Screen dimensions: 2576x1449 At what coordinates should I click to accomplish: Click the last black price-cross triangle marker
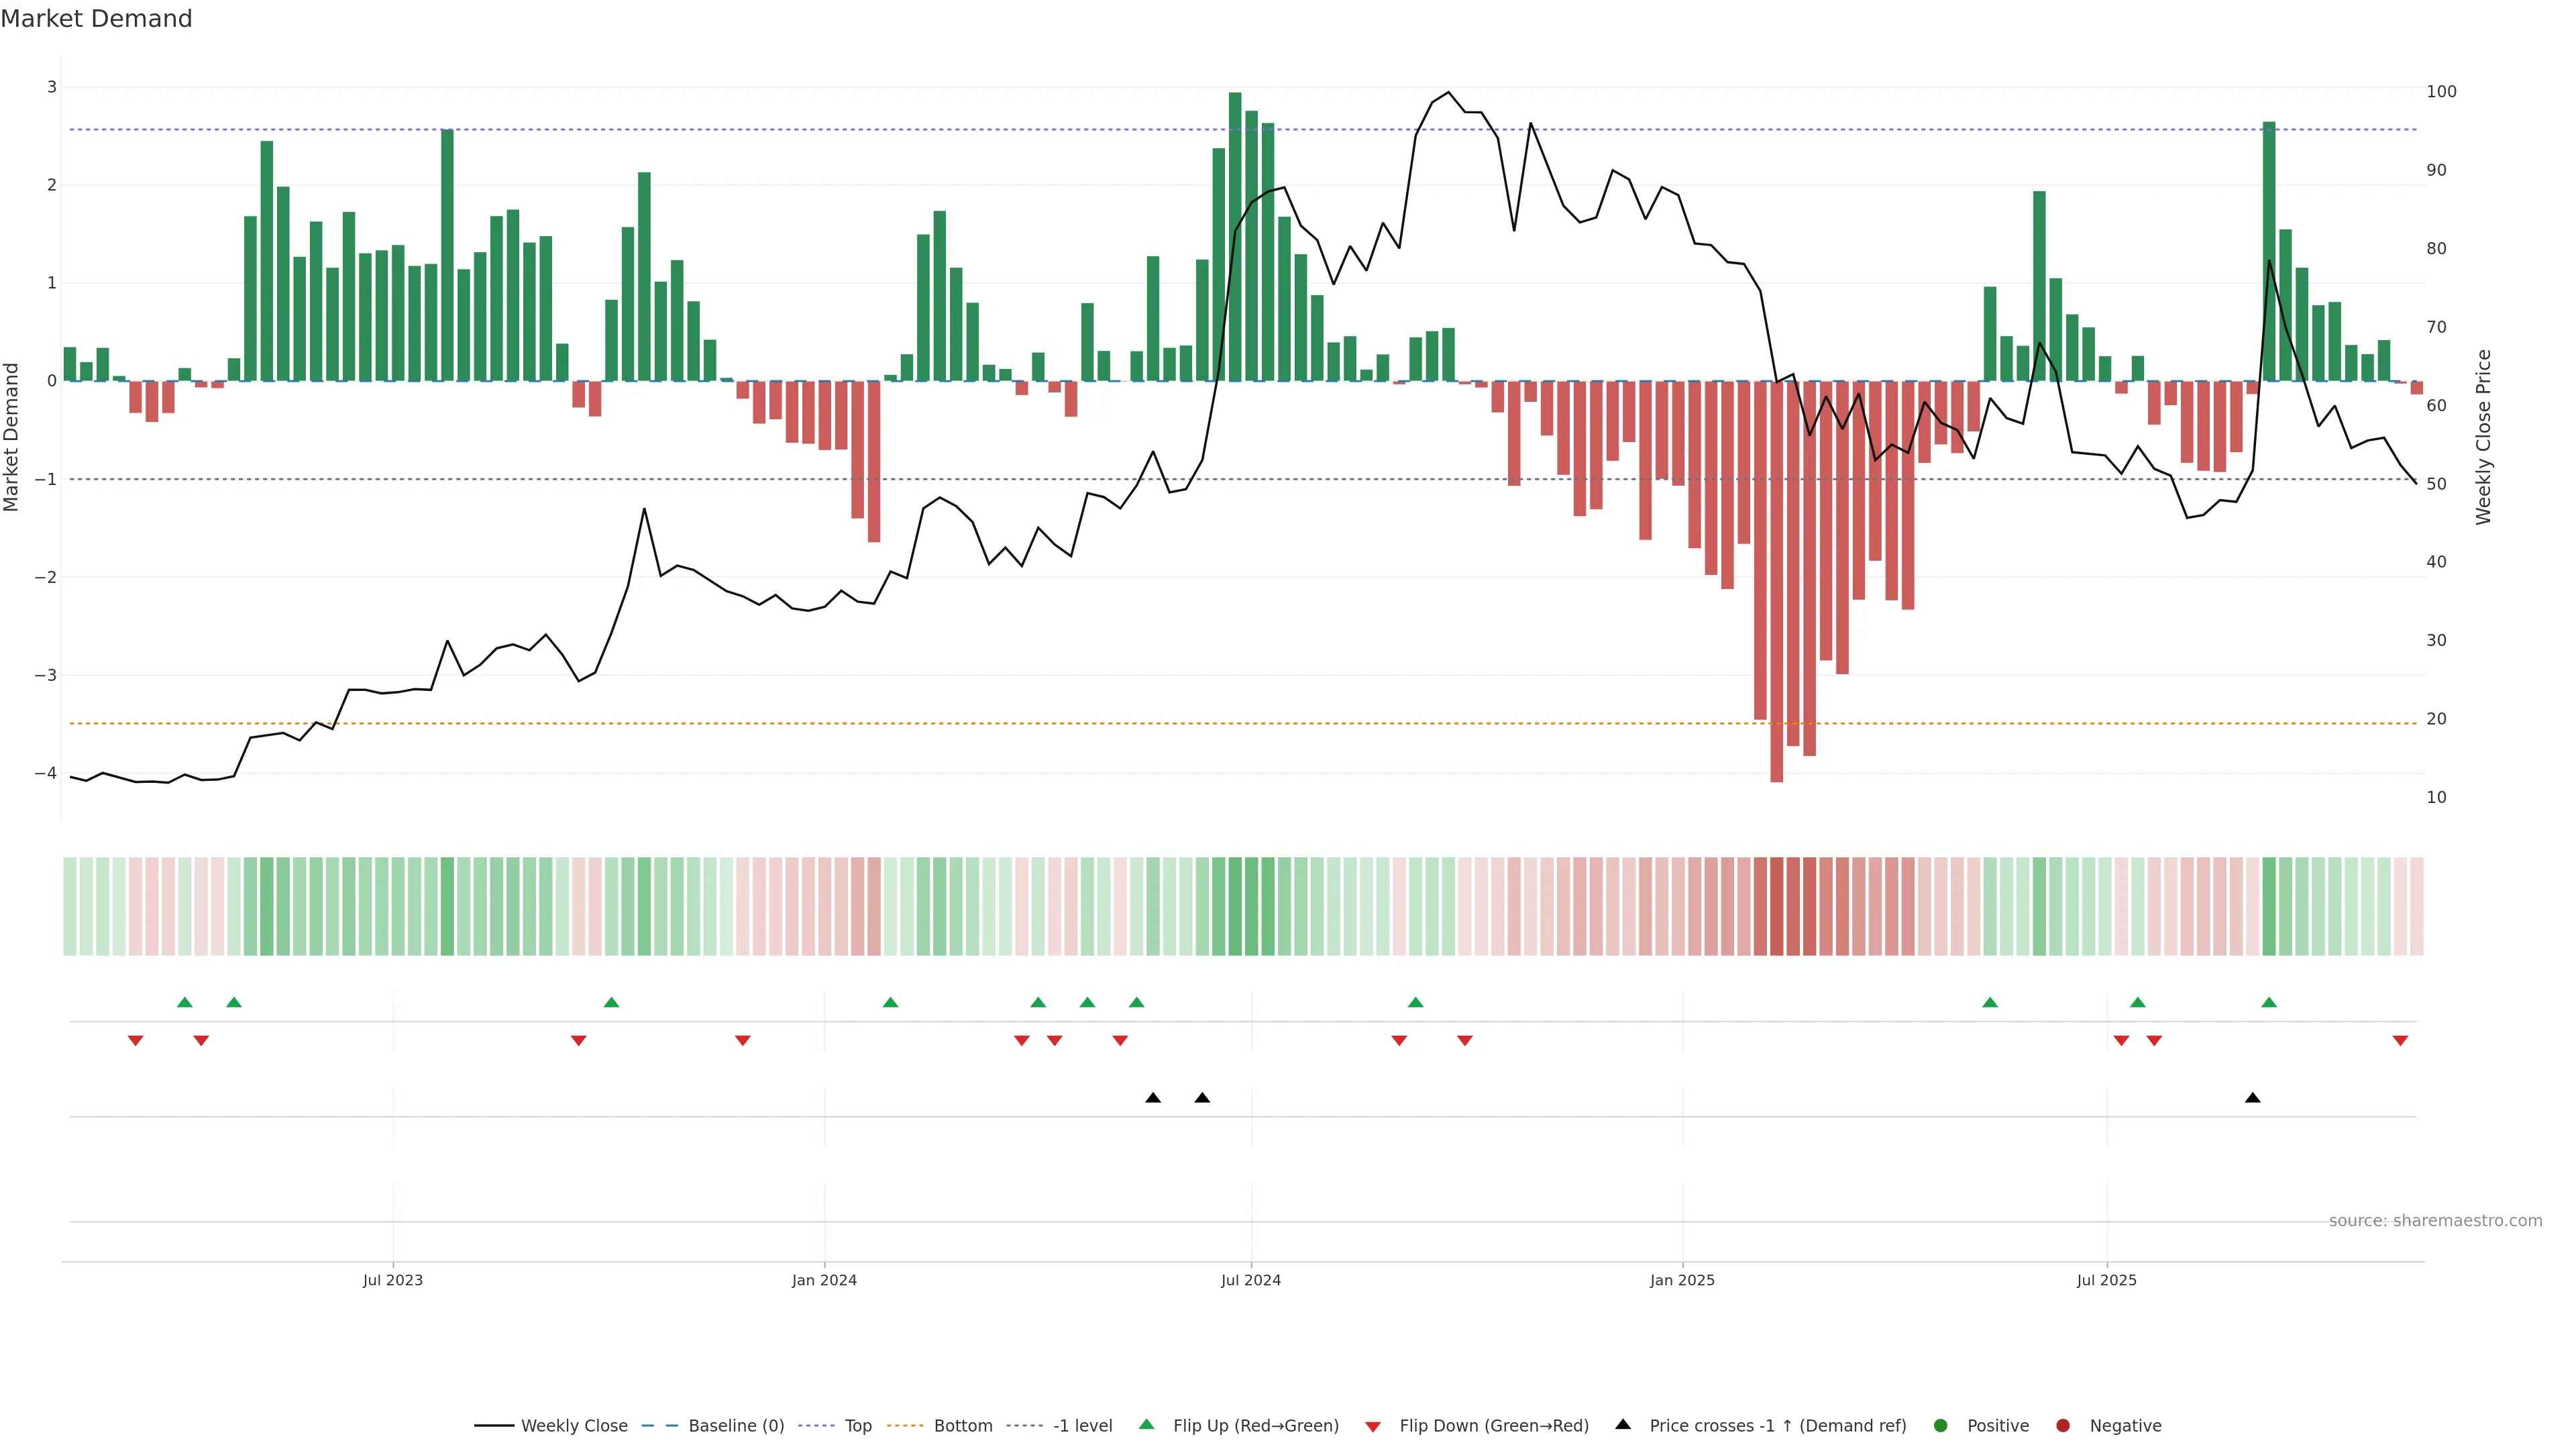click(2252, 1098)
